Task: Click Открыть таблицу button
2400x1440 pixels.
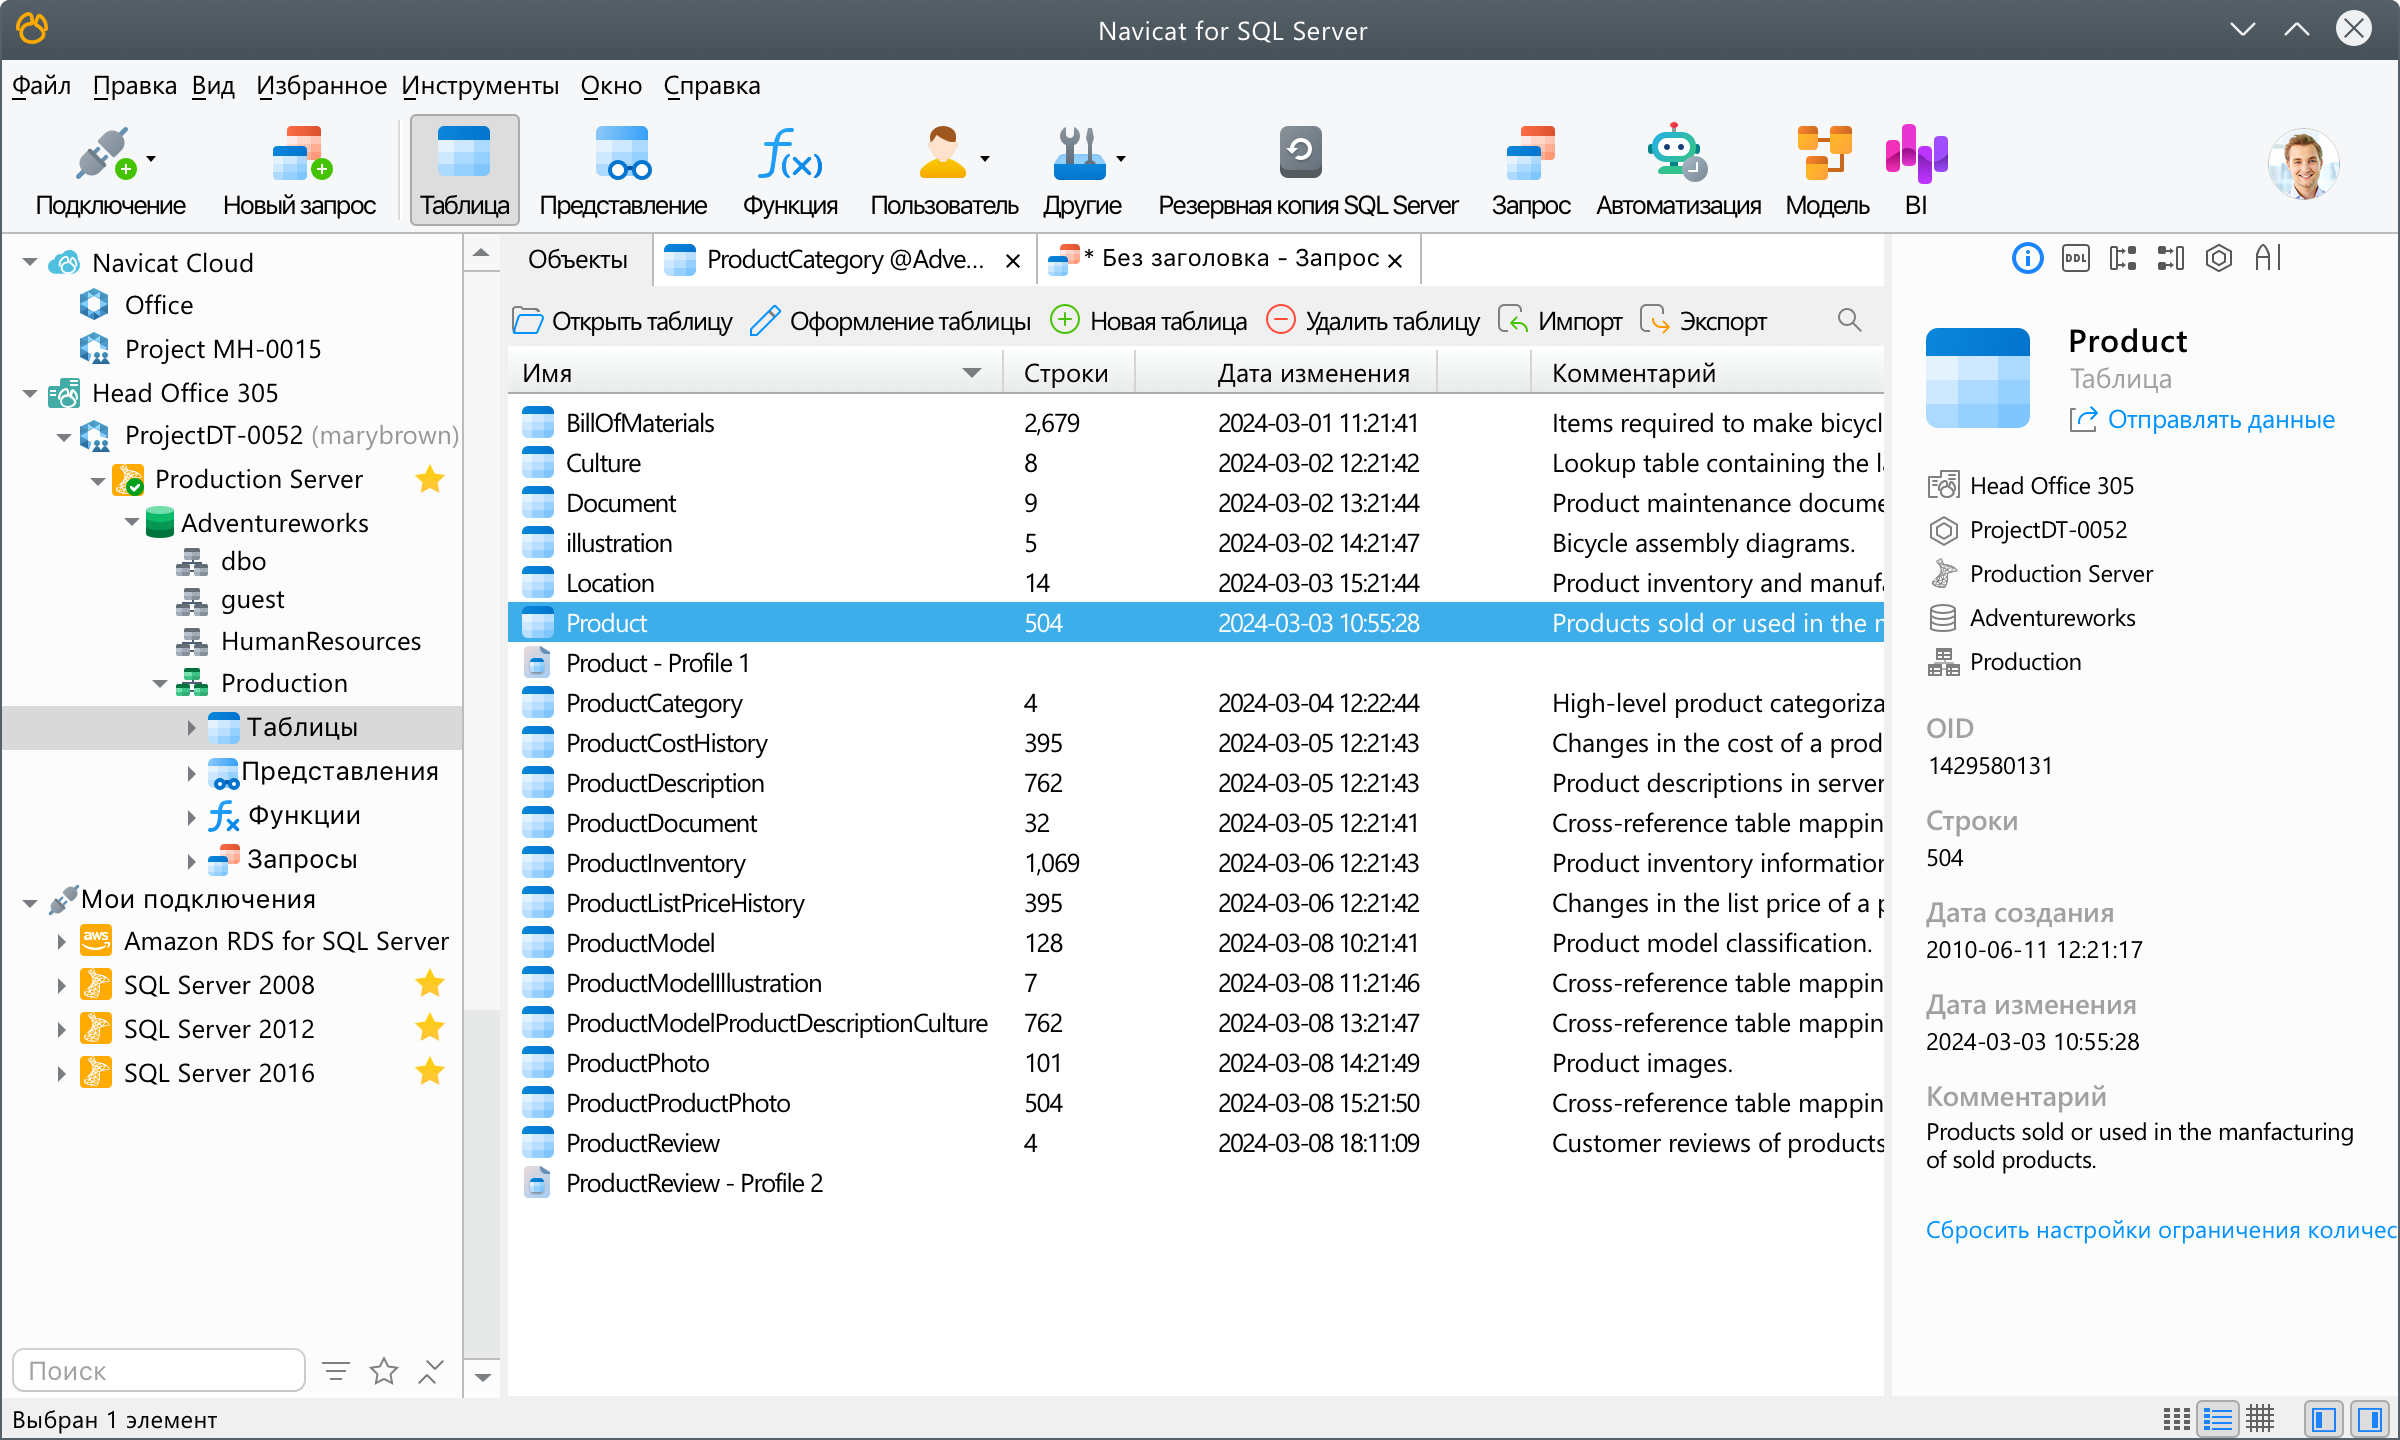Action: (x=622, y=320)
